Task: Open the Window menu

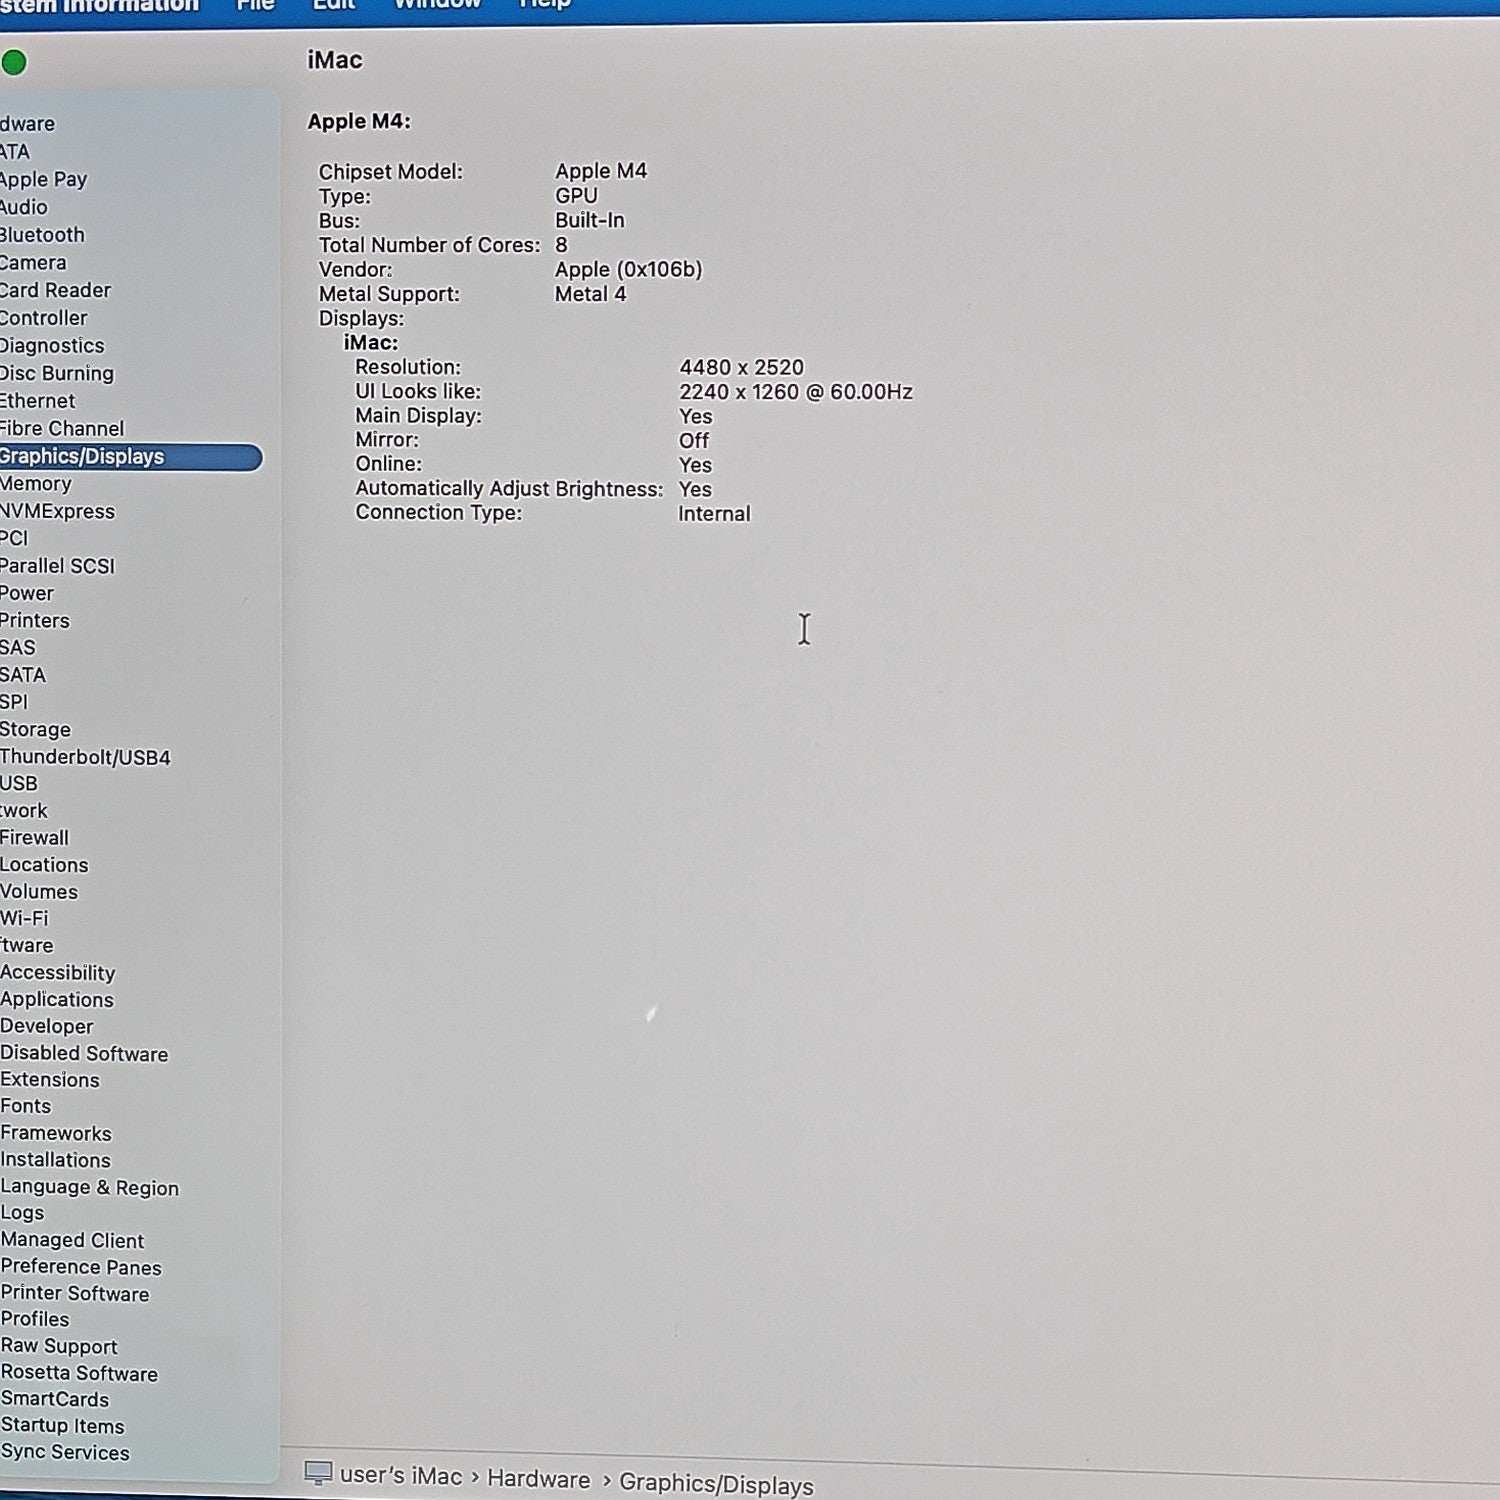Action: tap(437, 5)
